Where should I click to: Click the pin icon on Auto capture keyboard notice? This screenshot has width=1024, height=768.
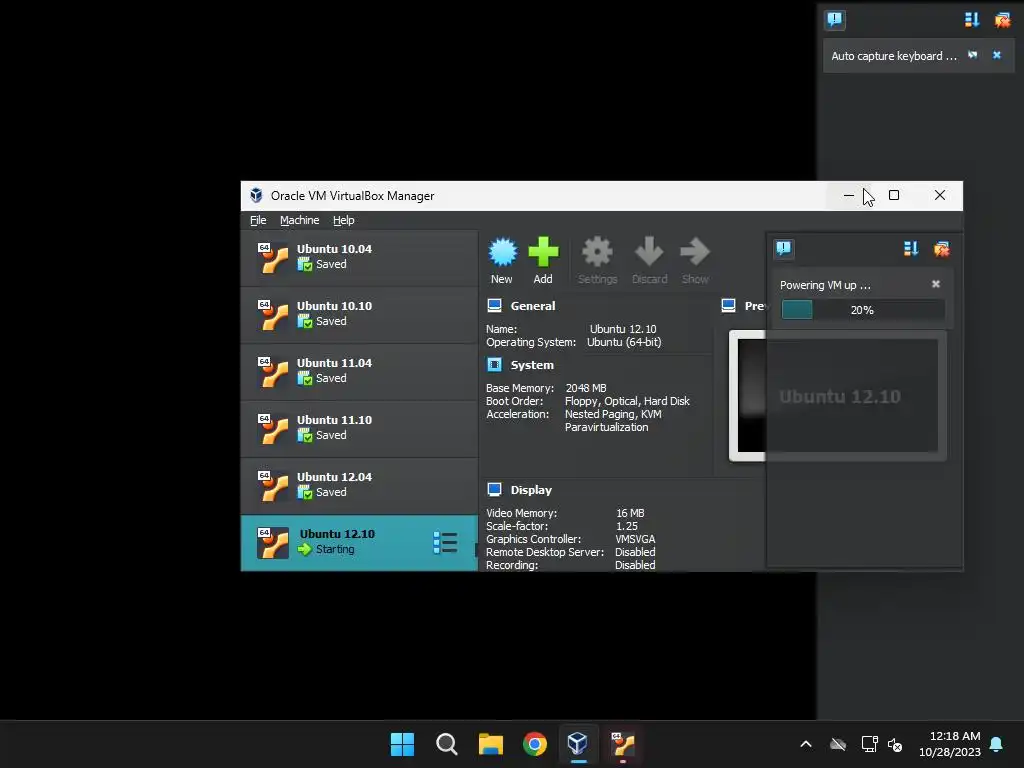[x=973, y=55]
